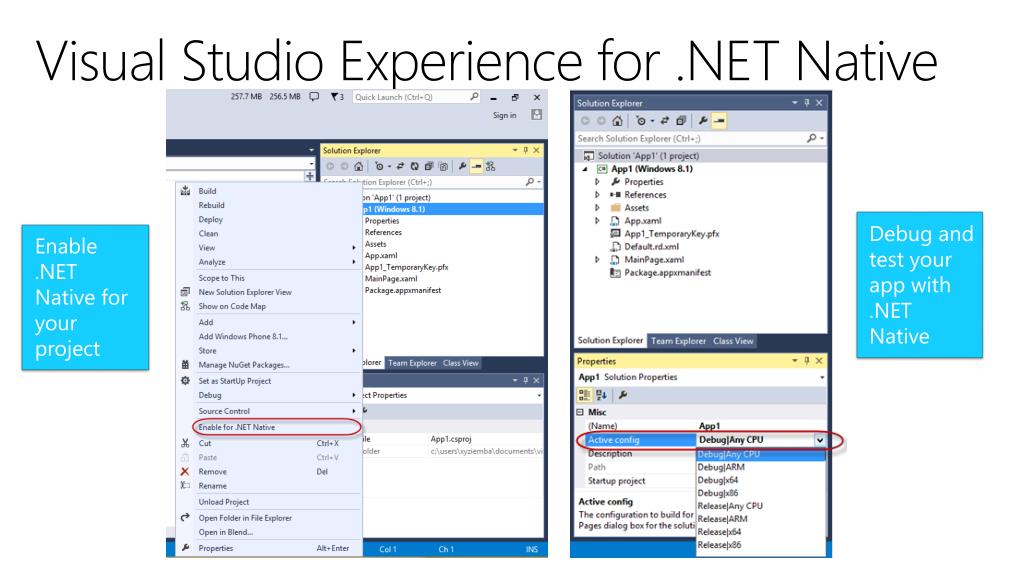Switch to Class View tab in right panel
Screen dimensions: 1024x576
tap(733, 341)
